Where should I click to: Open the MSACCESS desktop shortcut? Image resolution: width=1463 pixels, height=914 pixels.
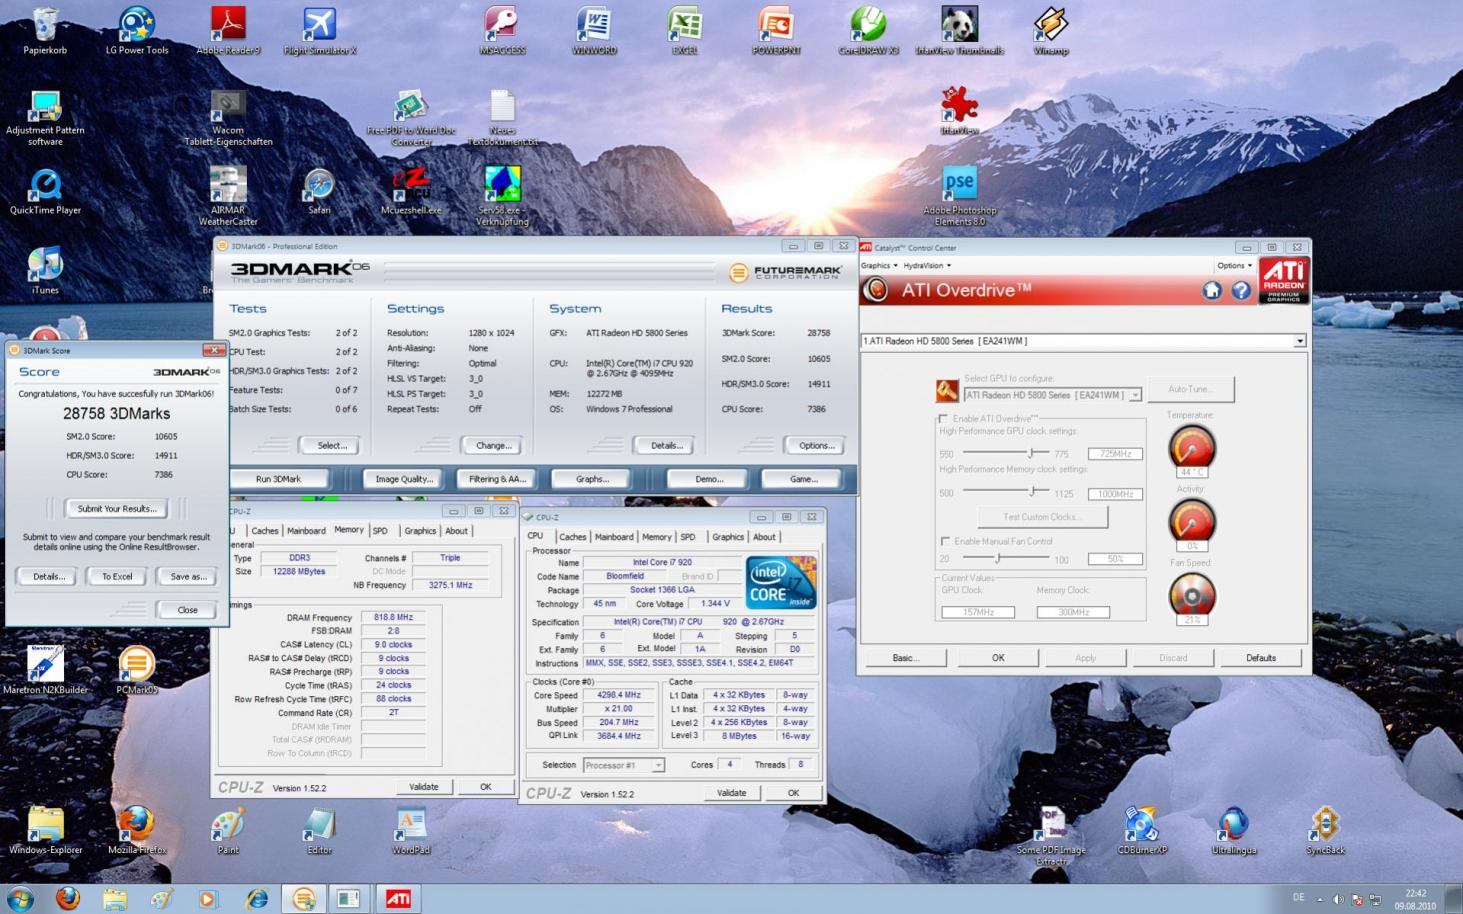[502, 30]
